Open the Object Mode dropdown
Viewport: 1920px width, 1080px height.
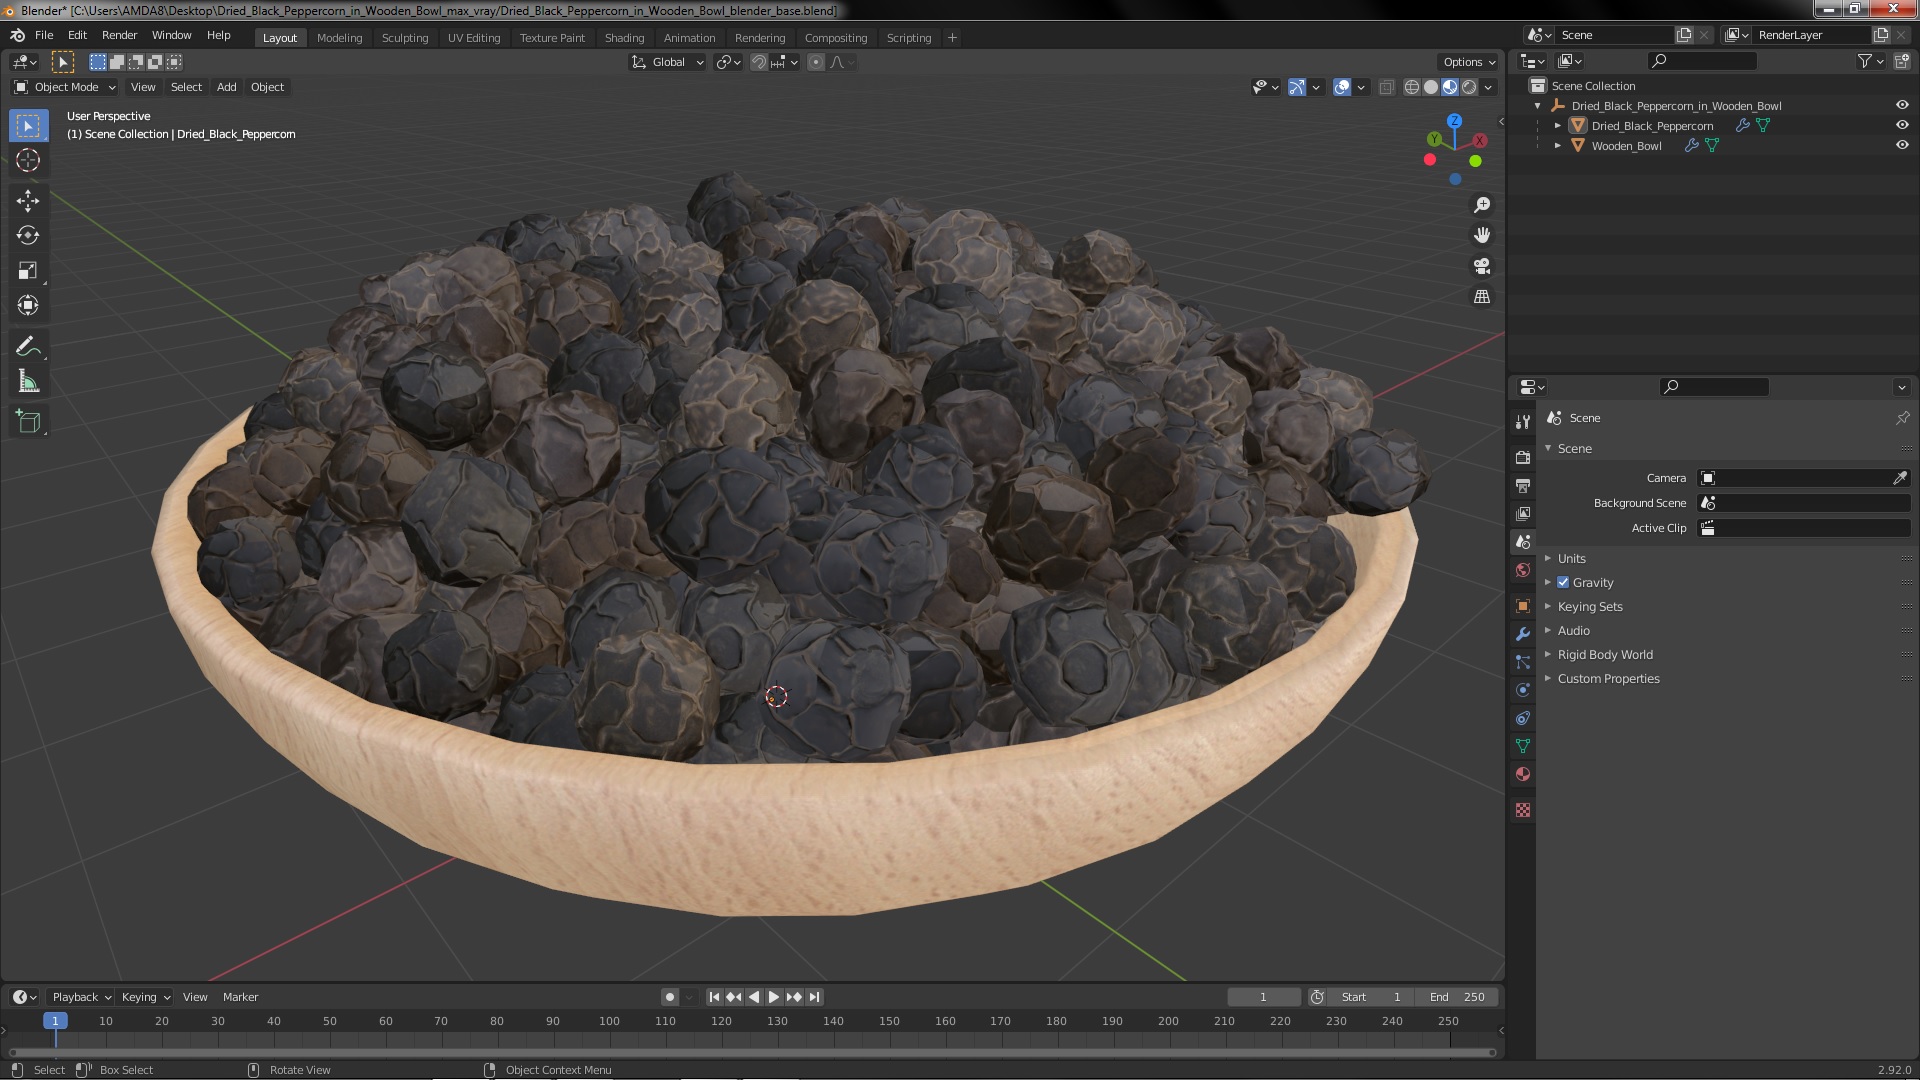click(x=65, y=87)
